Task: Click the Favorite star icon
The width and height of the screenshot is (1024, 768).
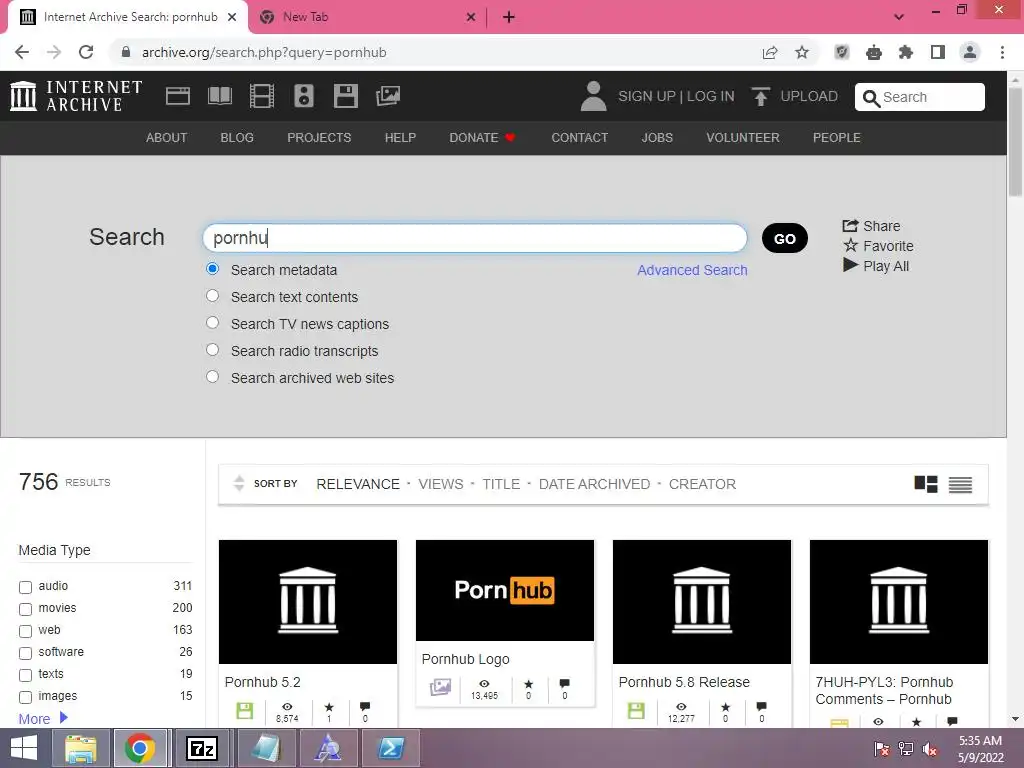Action: [850, 246]
